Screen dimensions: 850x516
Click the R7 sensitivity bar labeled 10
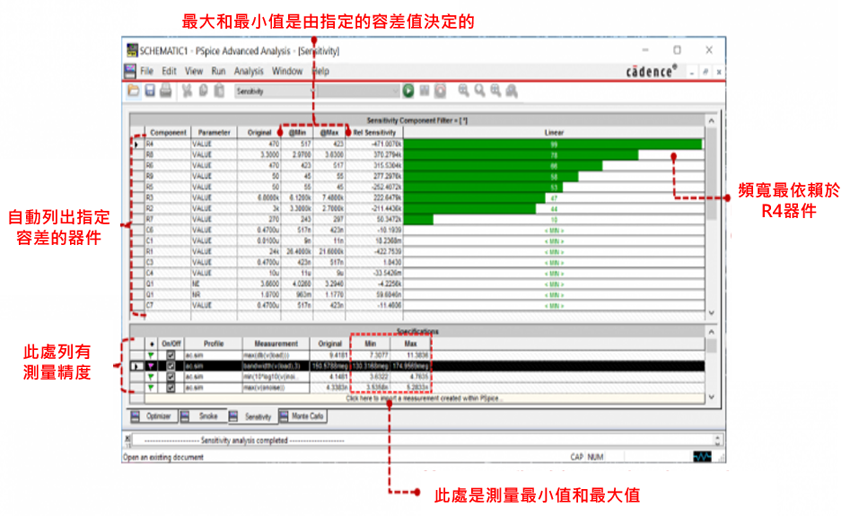pos(418,220)
